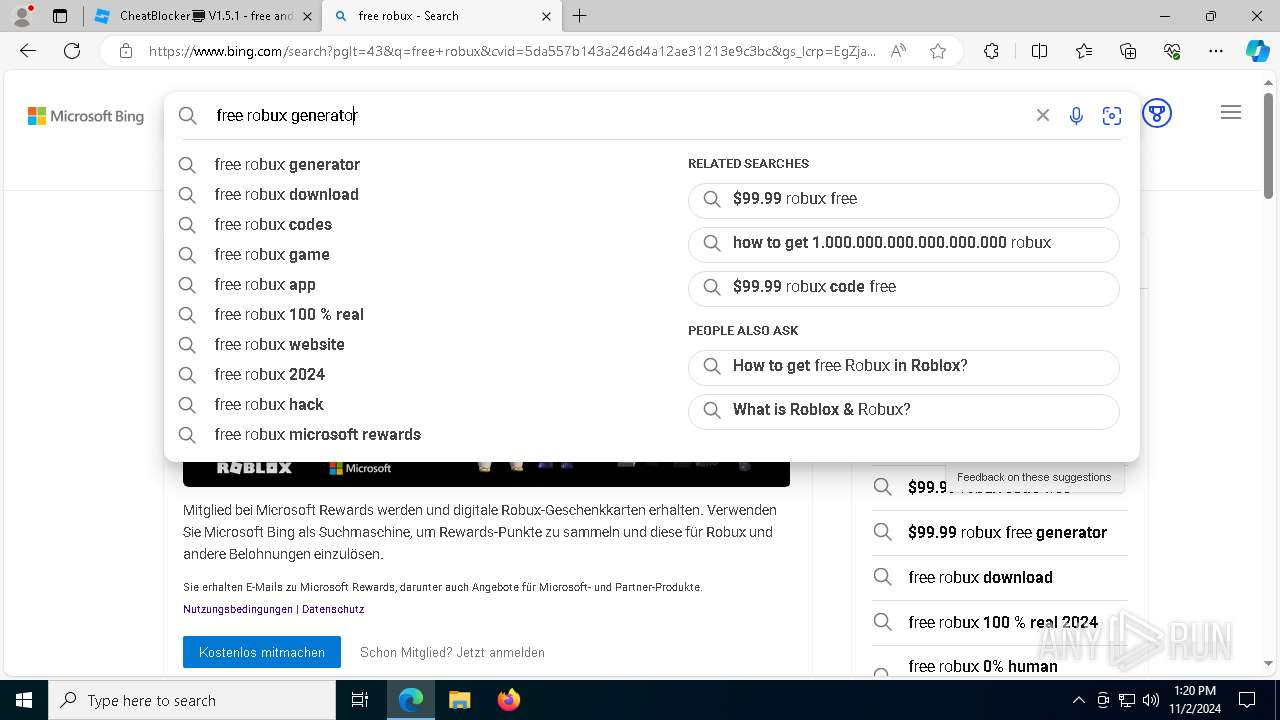Screen dimensions: 1280x720
Task: Toggle split screen view
Action: click(x=1039, y=51)
